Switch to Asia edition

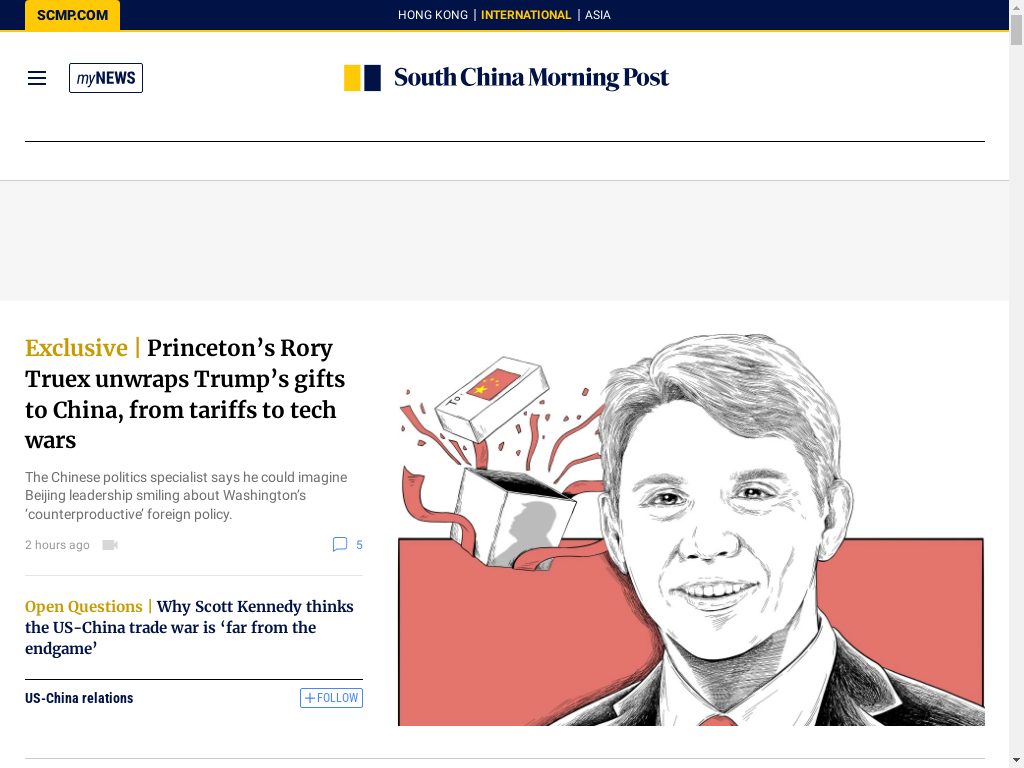[598, 15]
